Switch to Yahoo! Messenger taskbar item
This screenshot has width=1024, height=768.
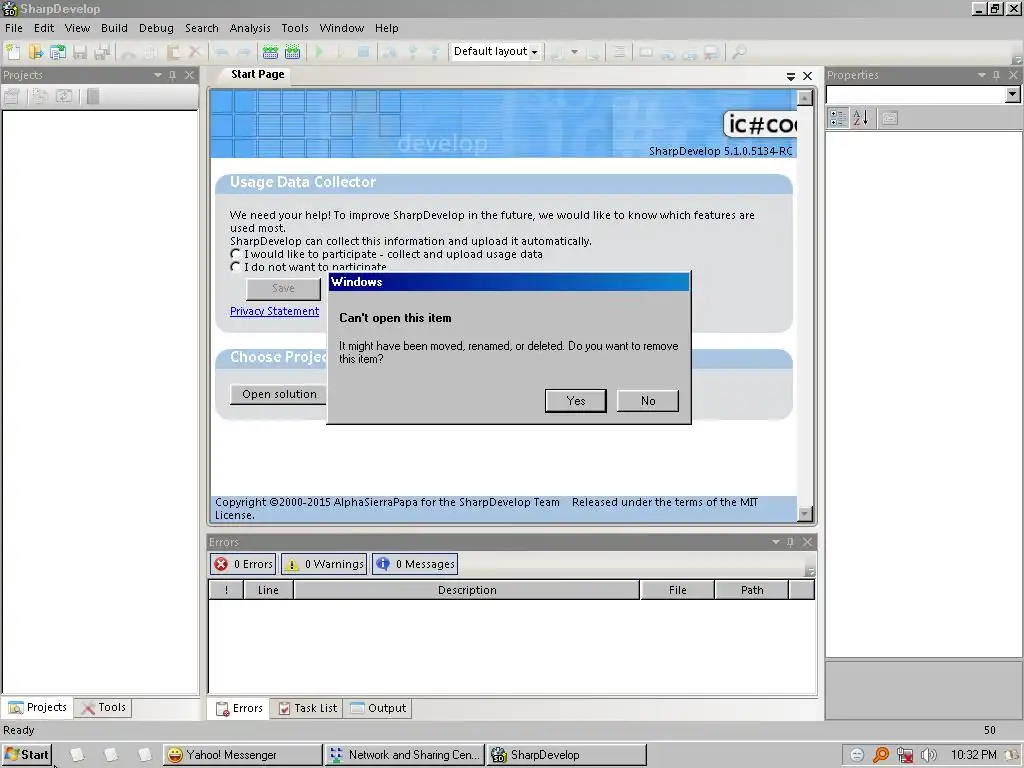(x=242, y=755)
